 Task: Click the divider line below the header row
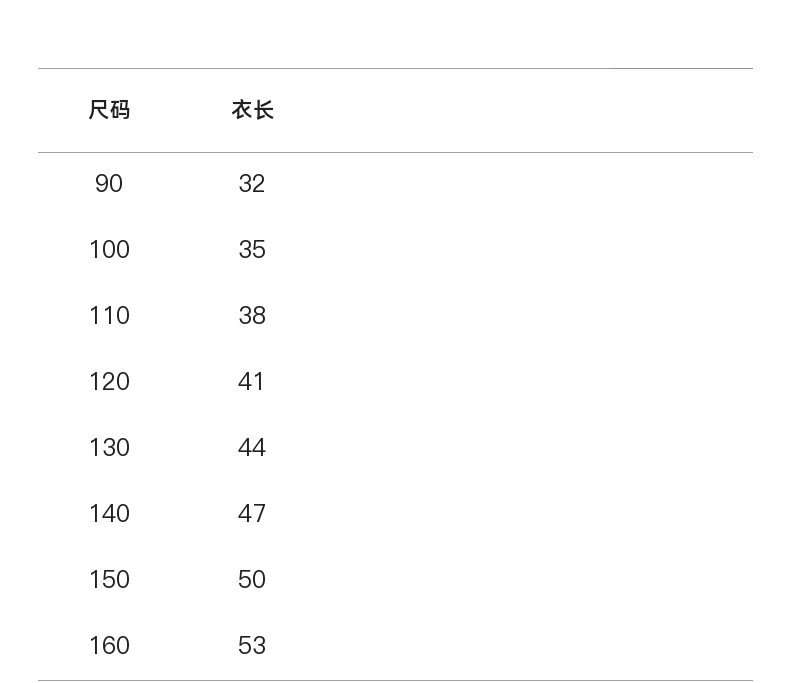point(395,152)
